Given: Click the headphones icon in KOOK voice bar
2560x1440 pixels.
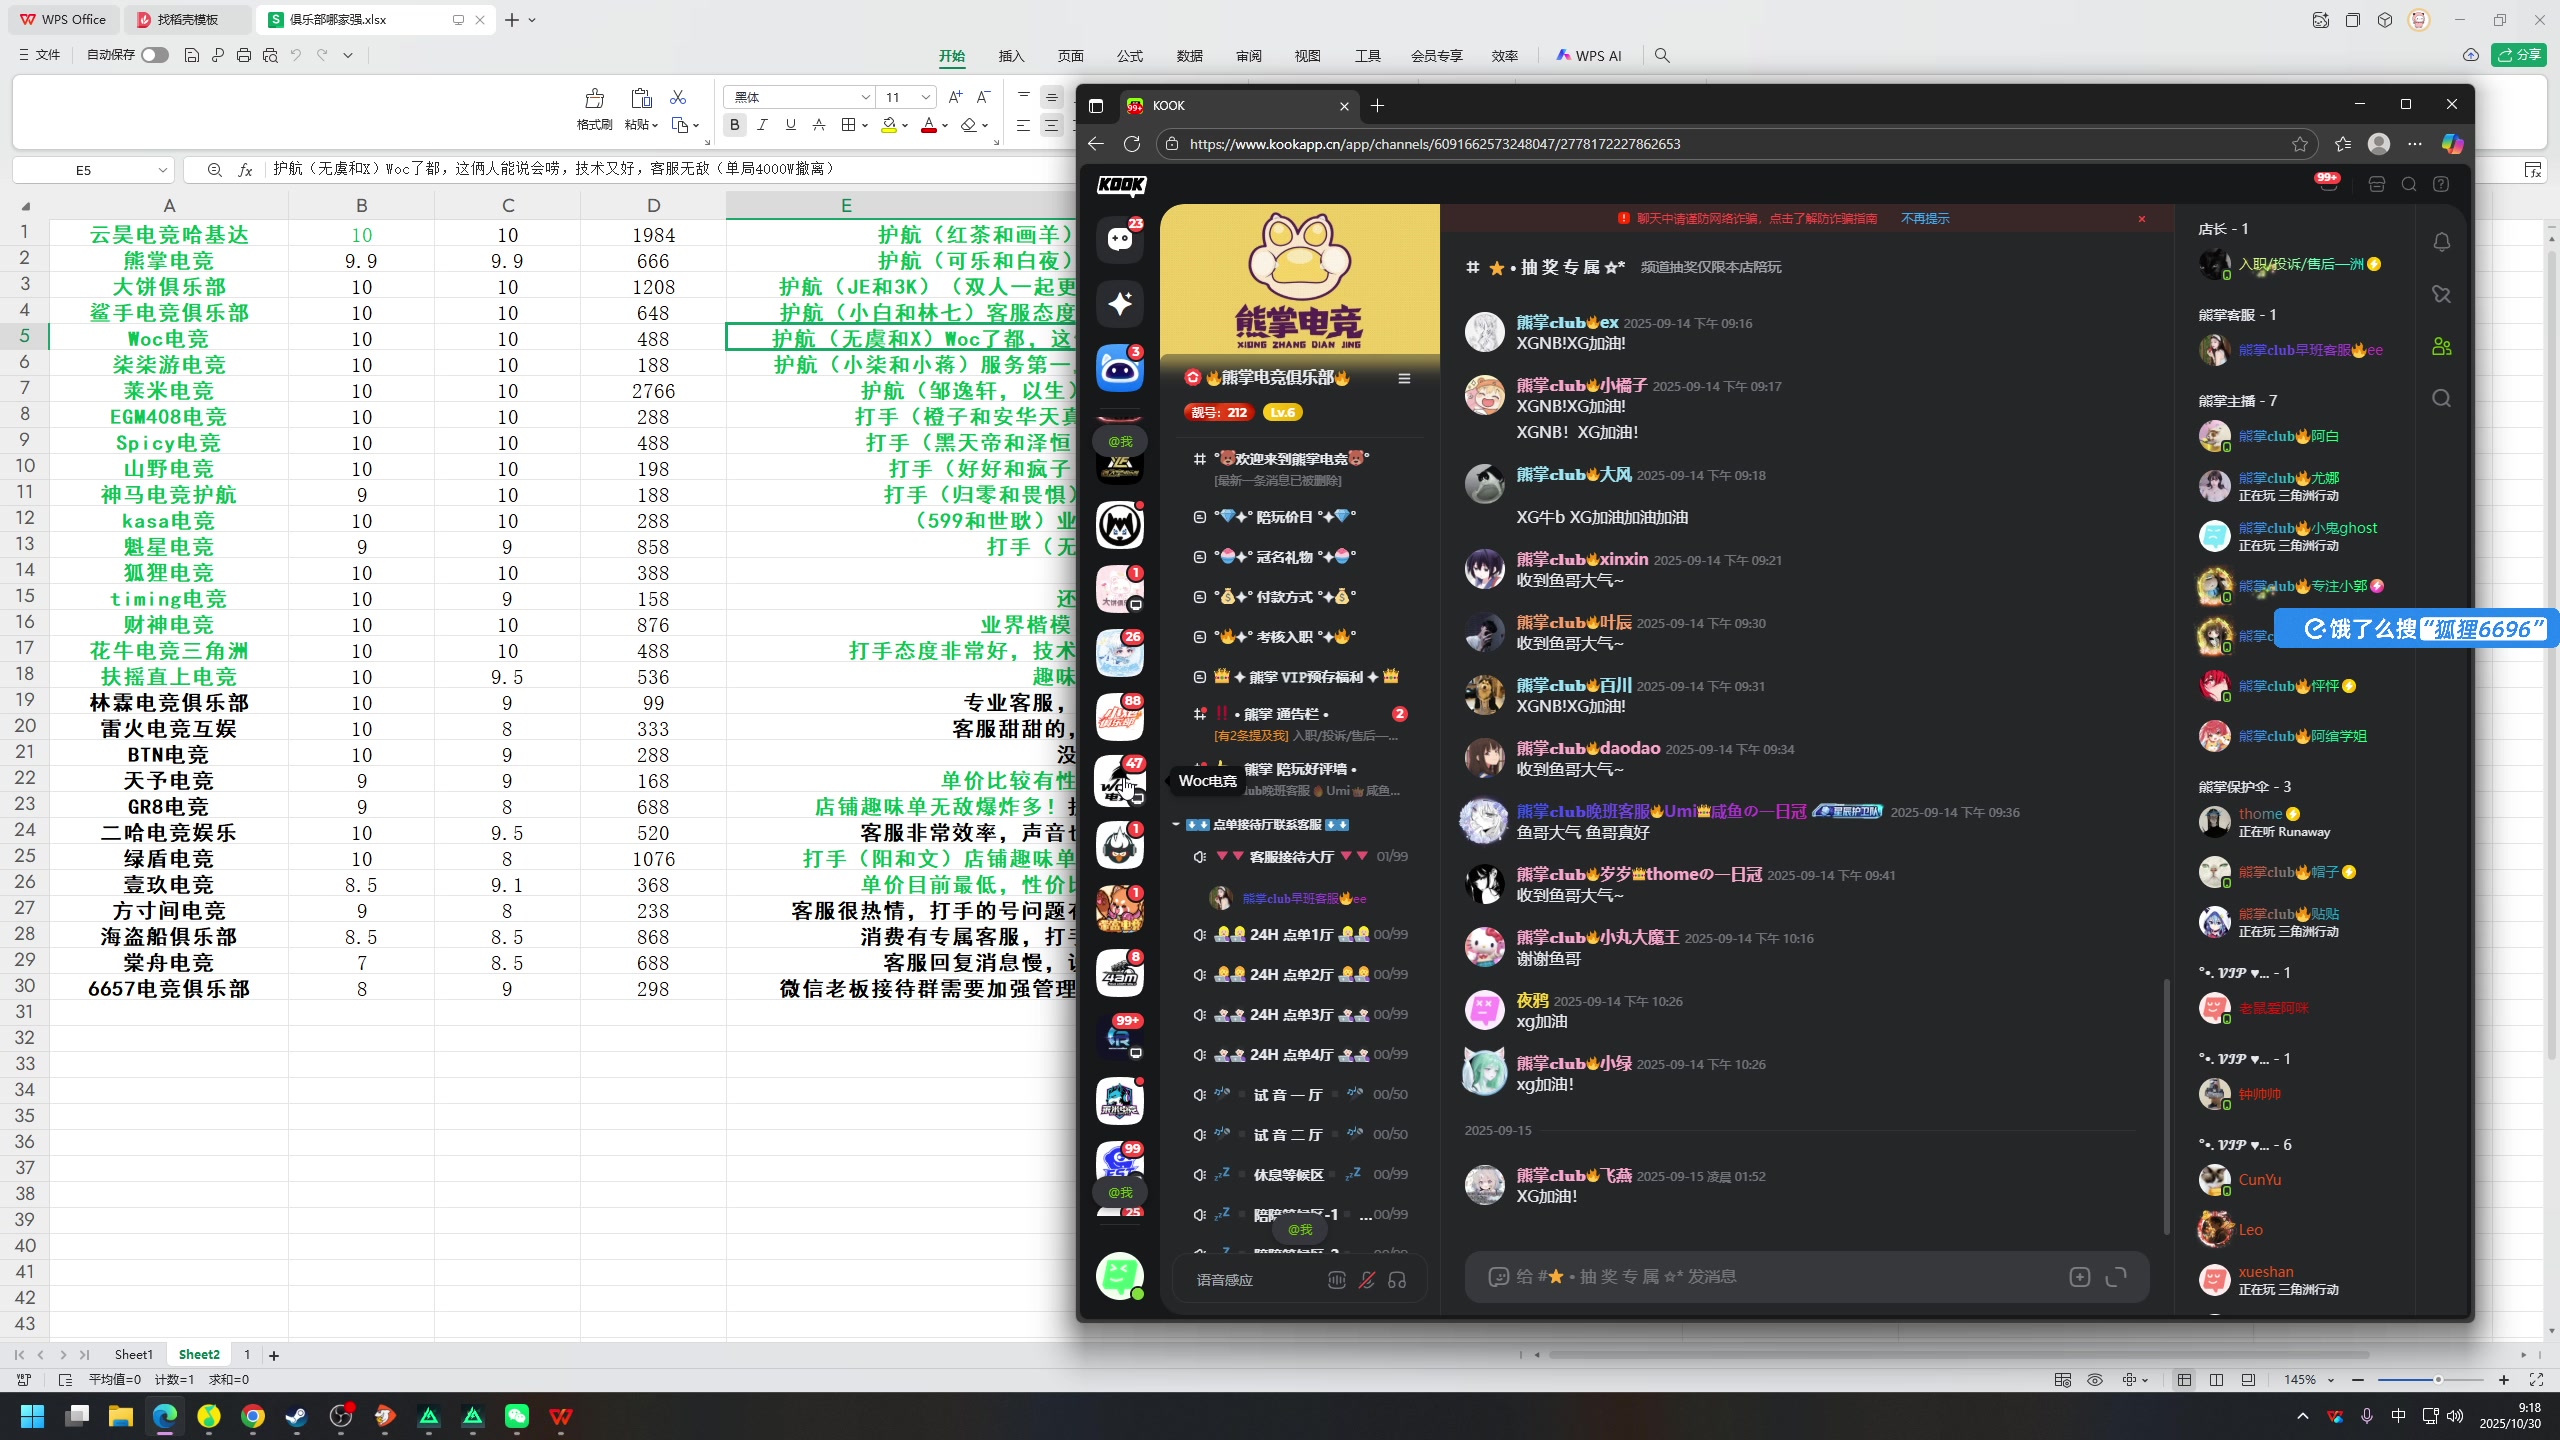Looking at the screenshot, I should click(x=1397, y=1280).
